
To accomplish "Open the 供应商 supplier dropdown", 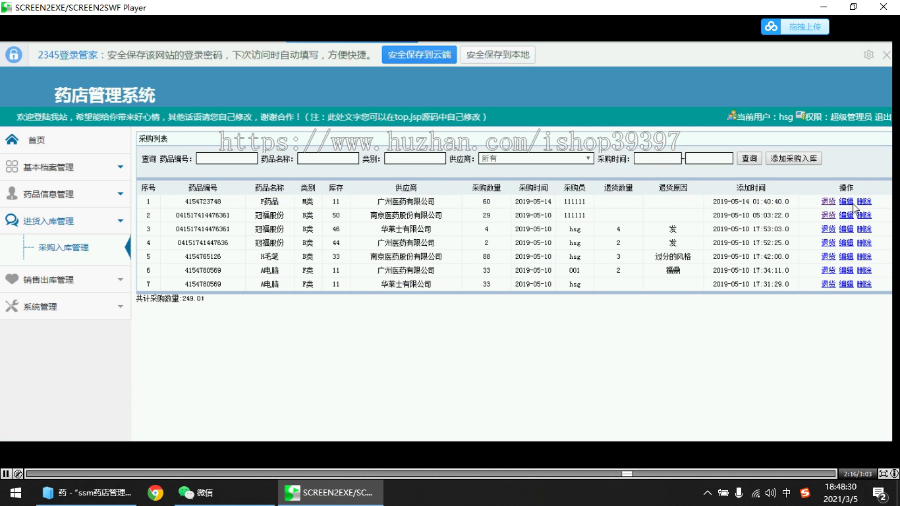I will pyautogui.click(x=535, y=158).
